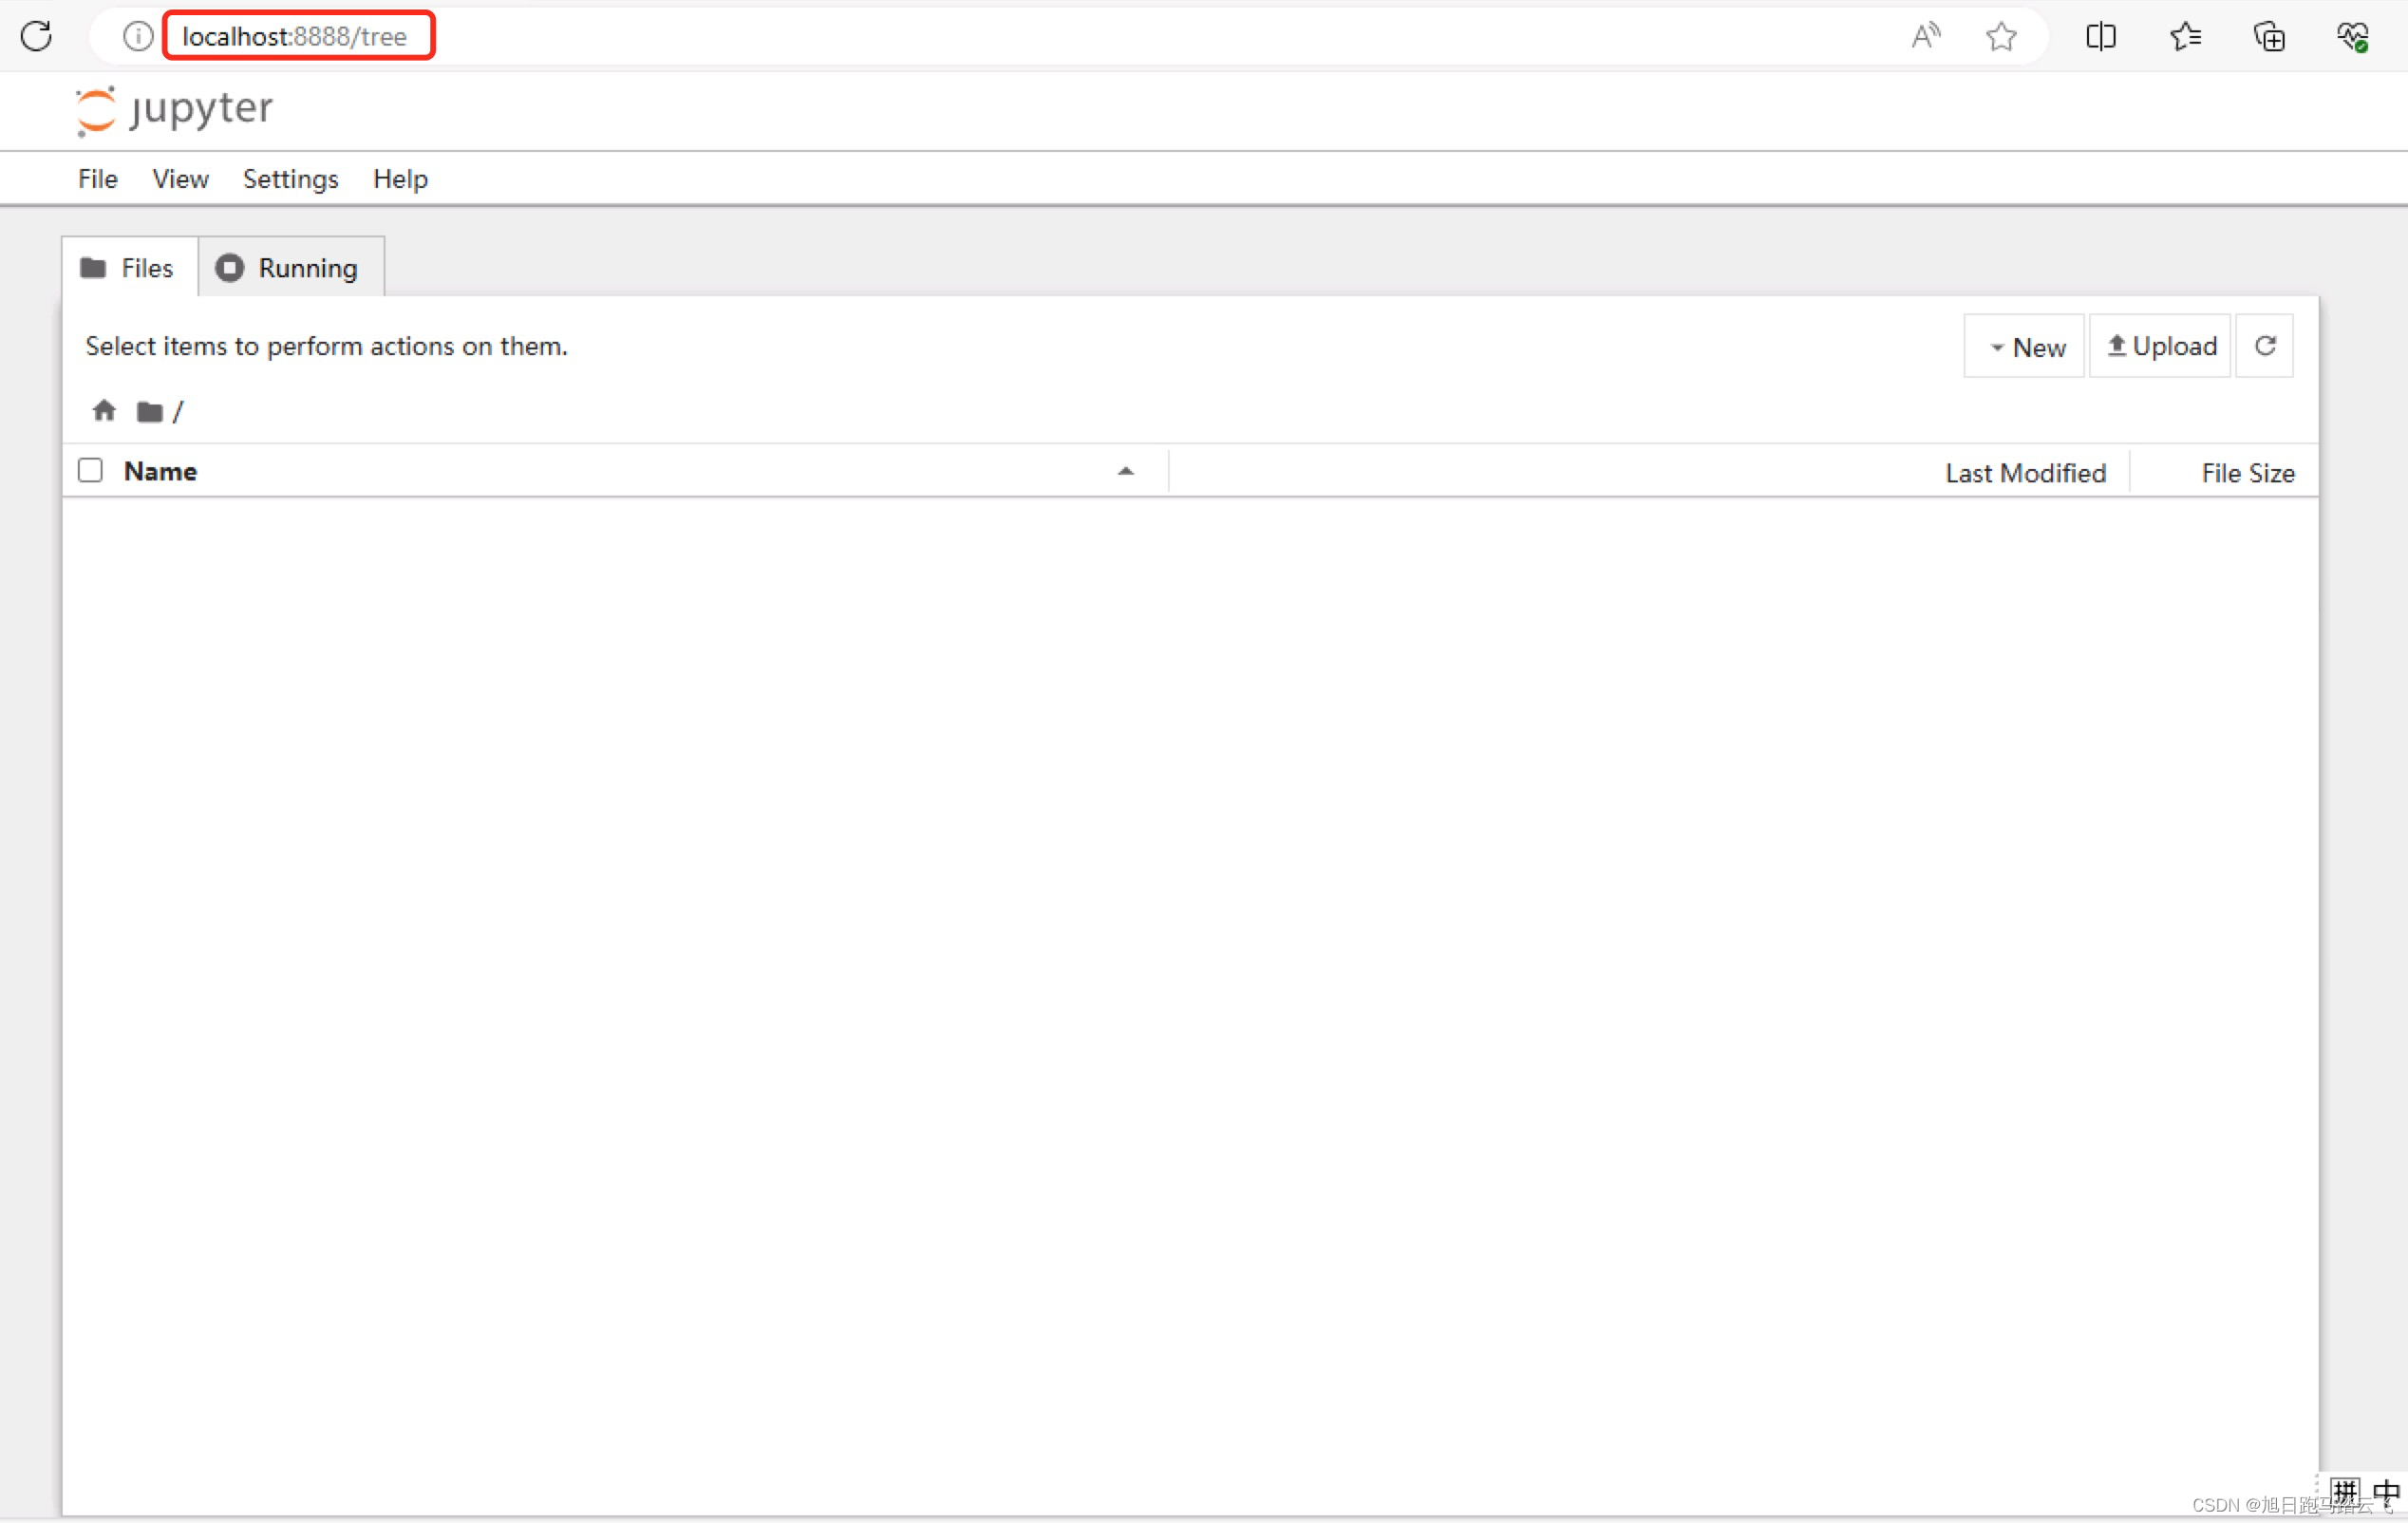The width and height of the screenshot is (2408, 1523).
Task: Switch to the Running tab
Action: pos(290,268)
